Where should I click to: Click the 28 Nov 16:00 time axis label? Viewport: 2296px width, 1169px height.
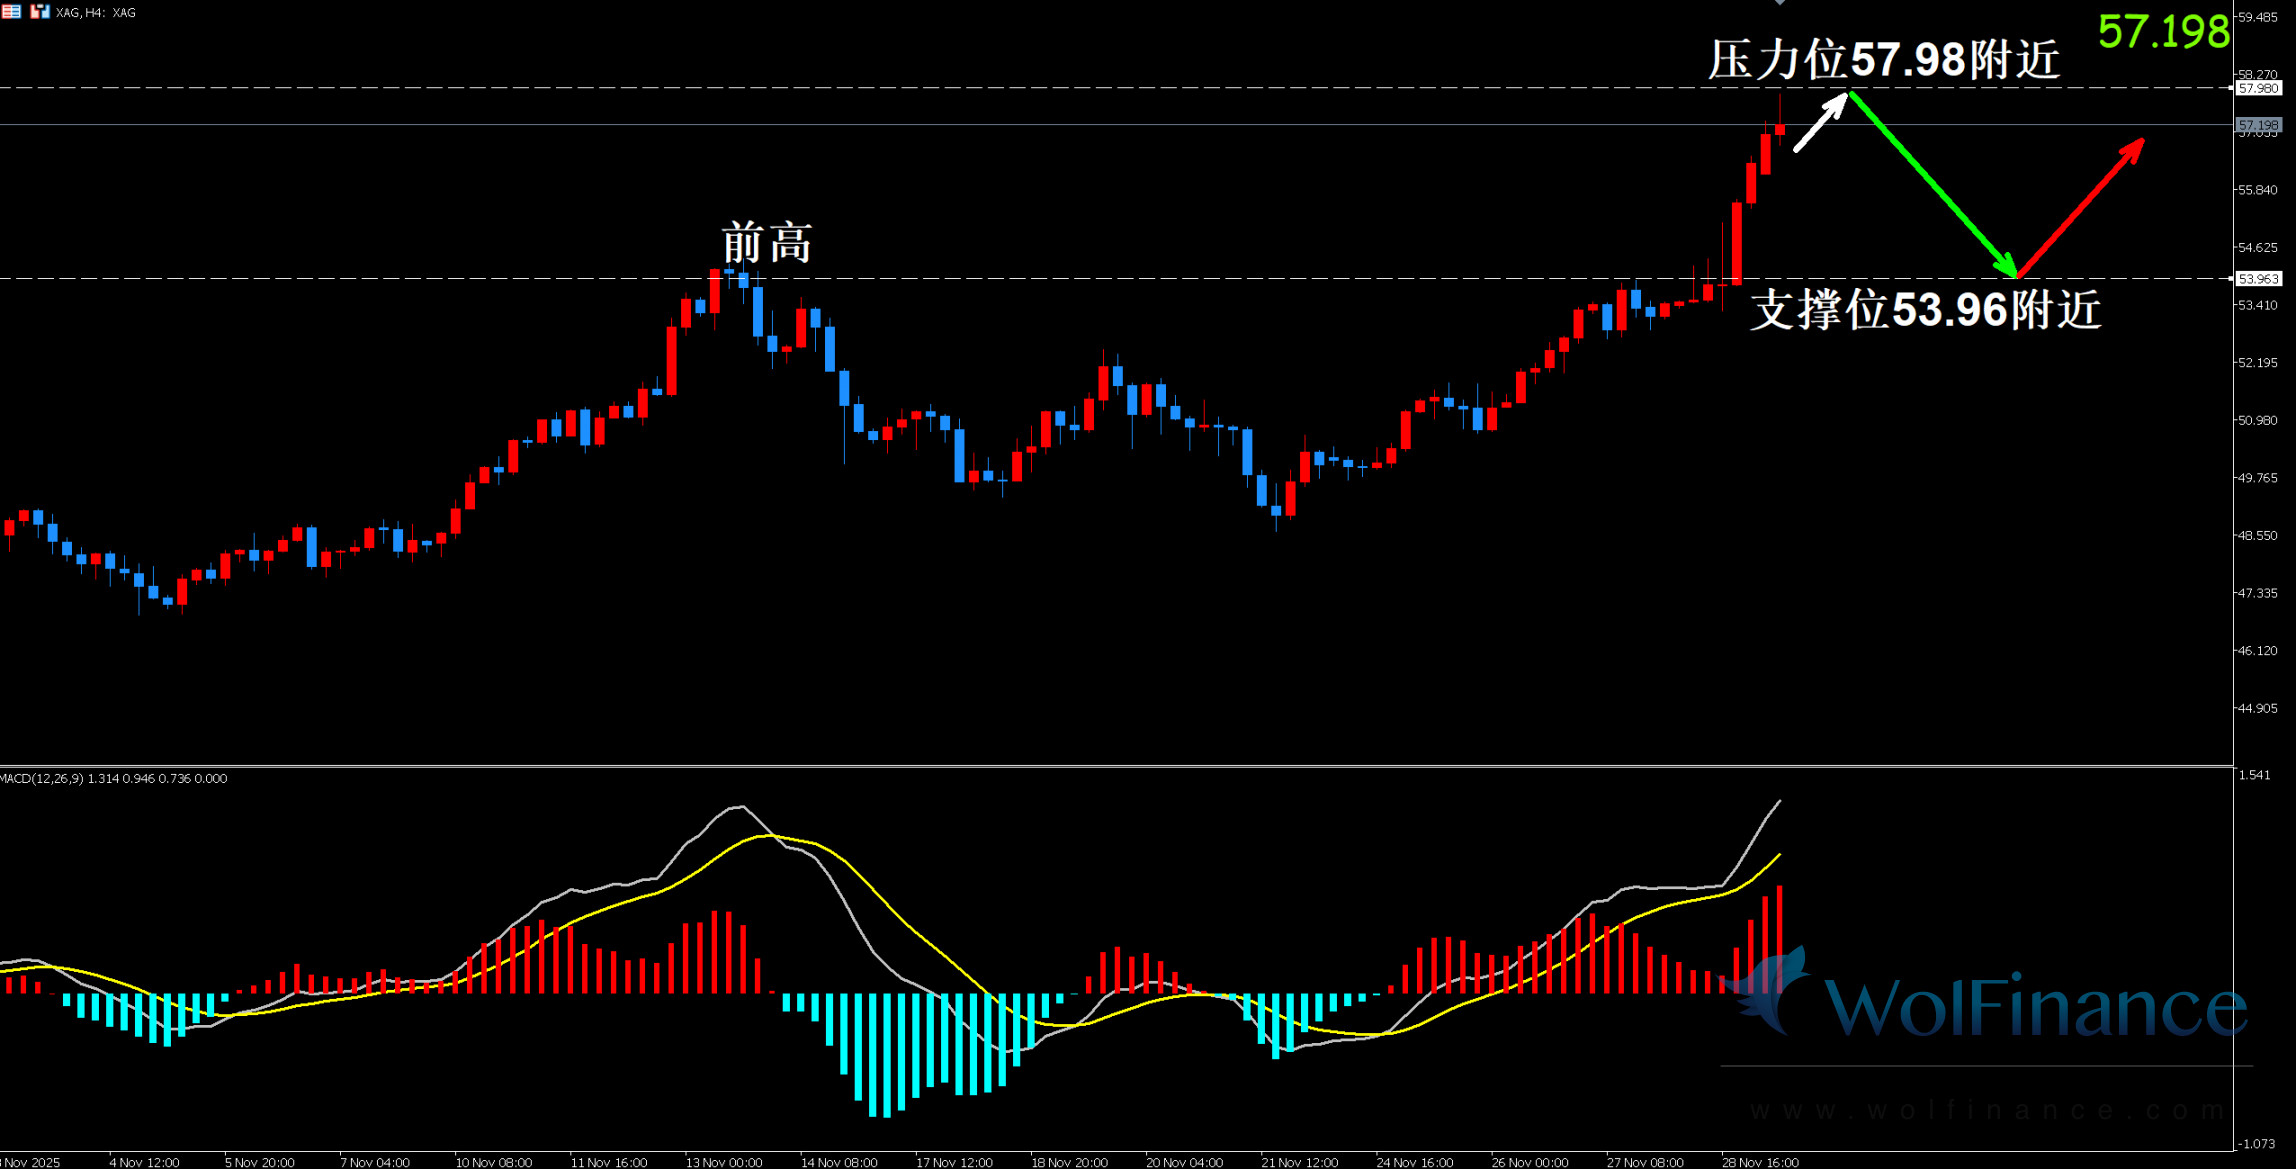tap(1759, 1162)
